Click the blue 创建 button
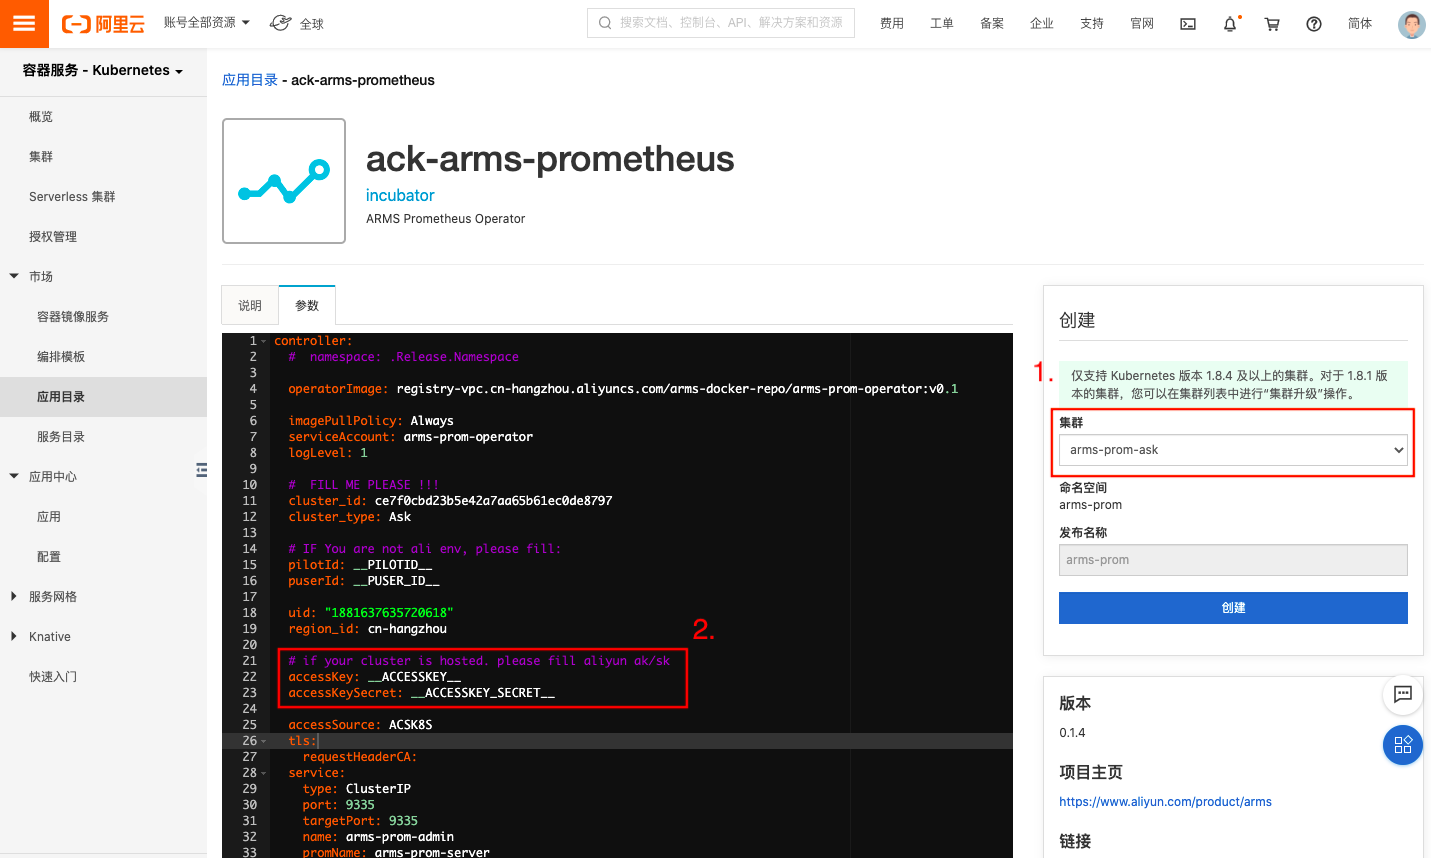The image size is (1431, 858). coord(1233,608)
